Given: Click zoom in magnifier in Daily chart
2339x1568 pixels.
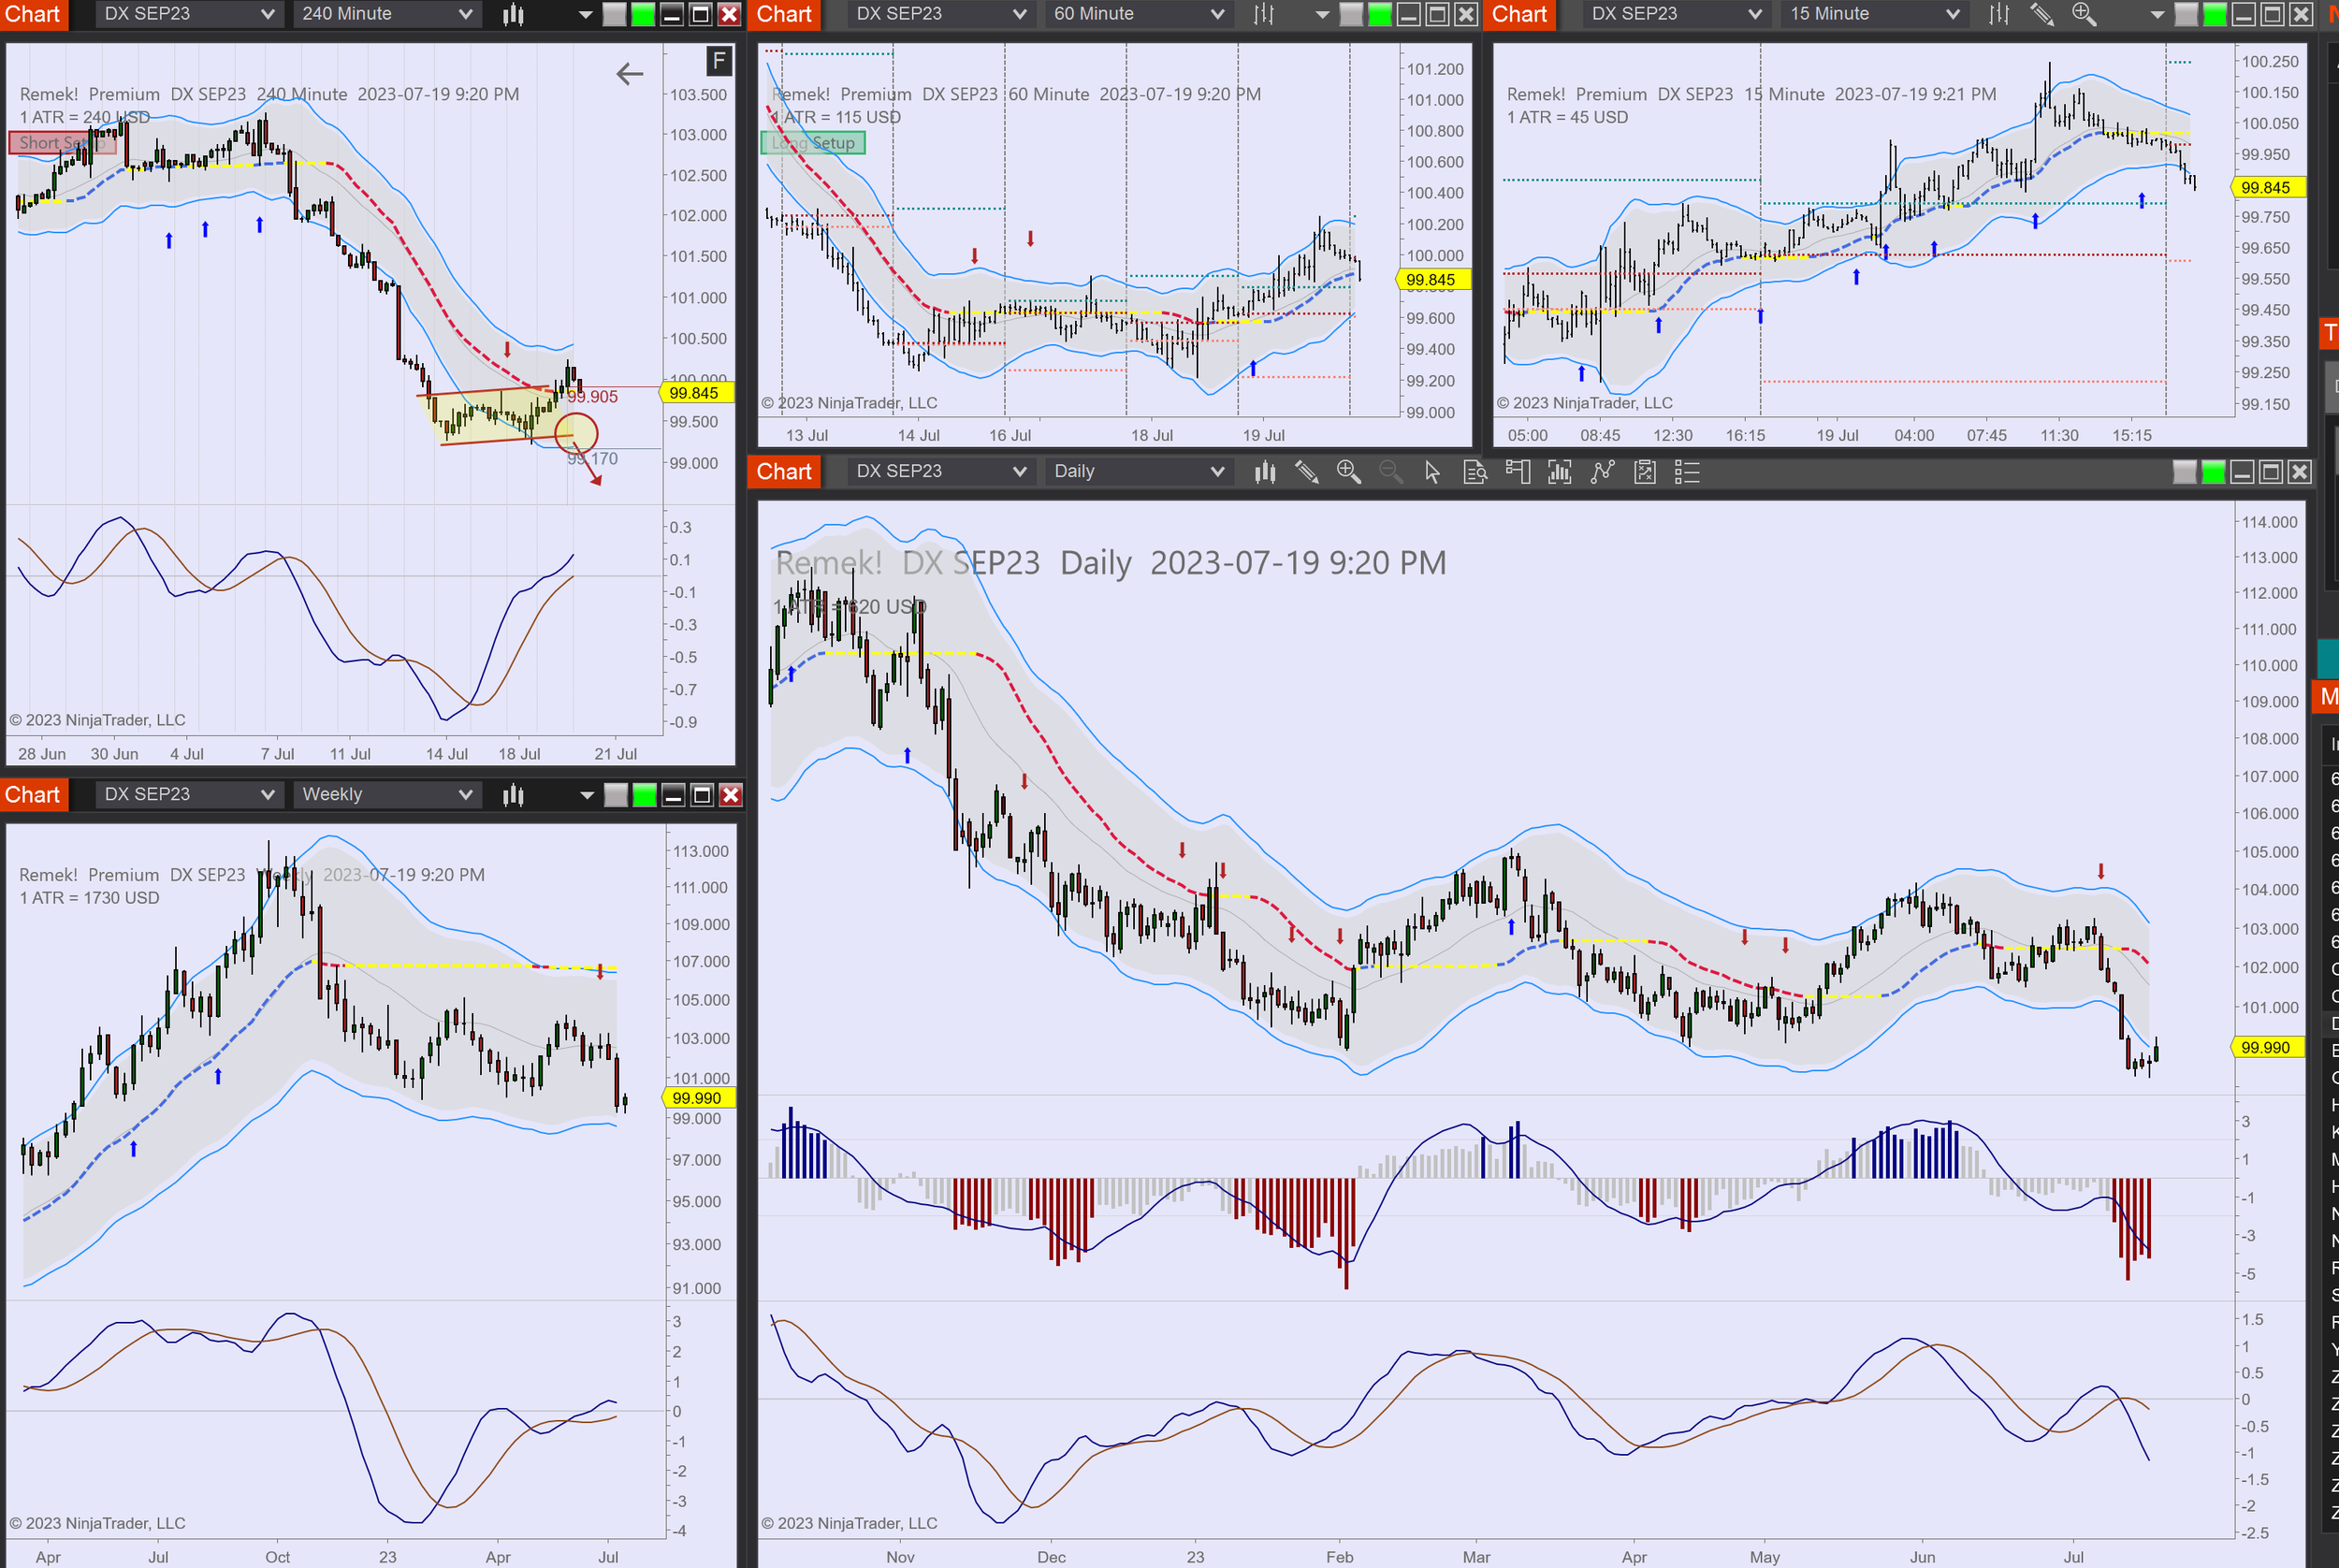Looking at the screenshot, I should click(1348, 472).
